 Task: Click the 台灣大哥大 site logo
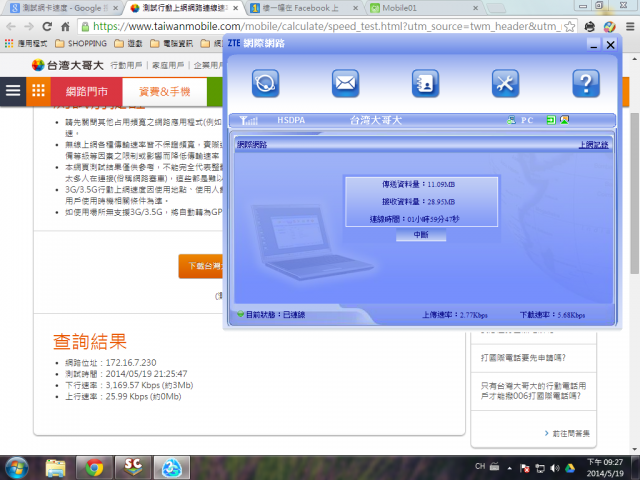[x=67, y=65]
